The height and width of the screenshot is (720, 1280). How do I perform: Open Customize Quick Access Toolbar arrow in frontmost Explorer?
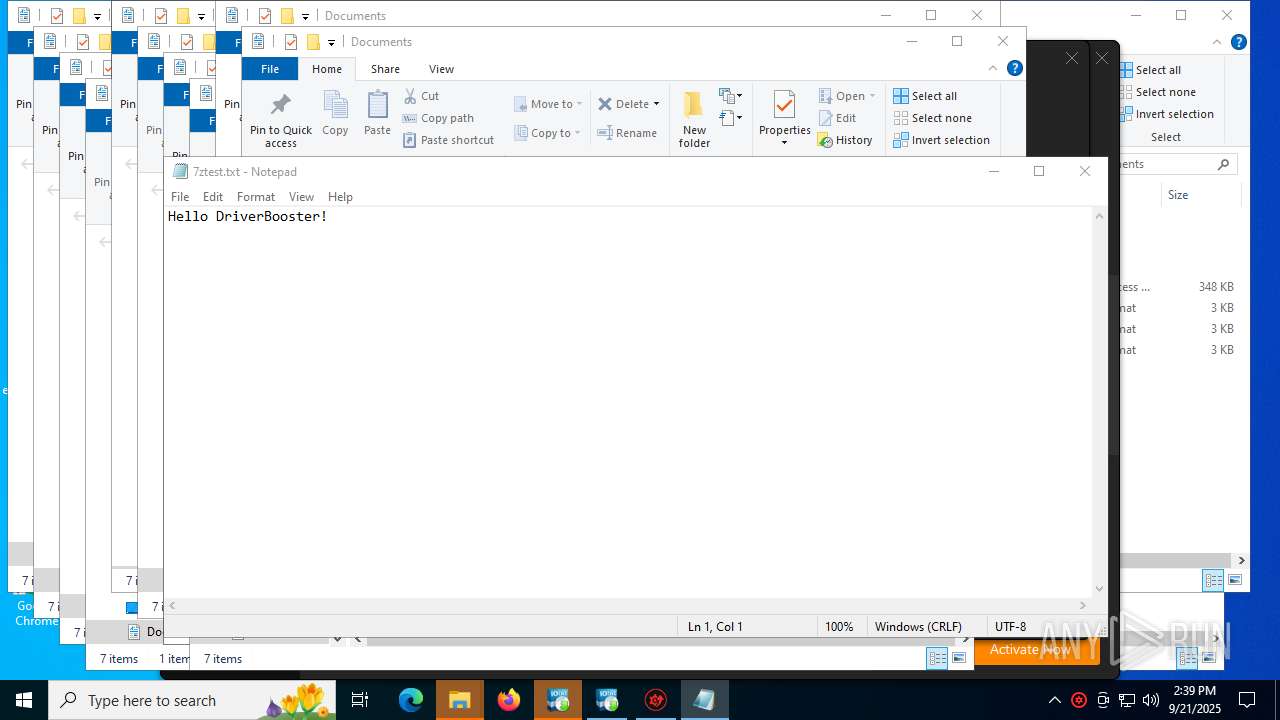[331, 43]
